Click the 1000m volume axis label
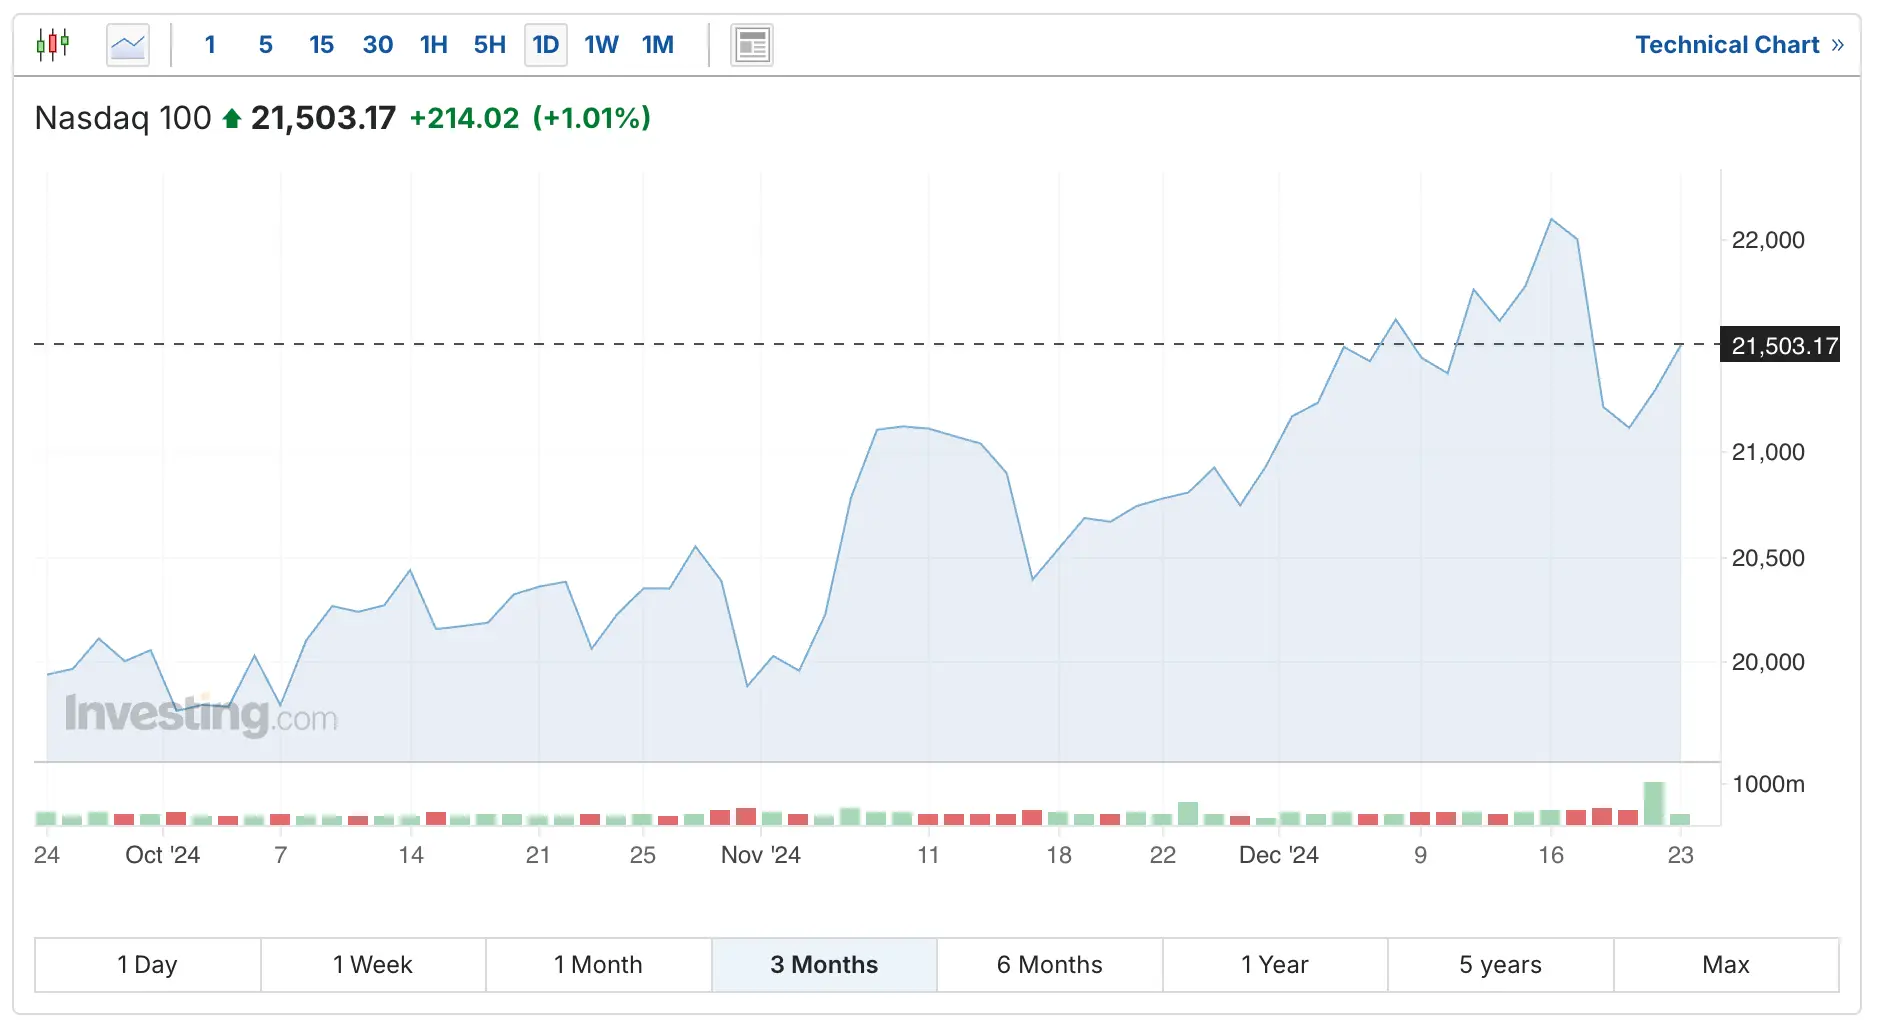The image size is (1880, 1032). (1768, 784)
